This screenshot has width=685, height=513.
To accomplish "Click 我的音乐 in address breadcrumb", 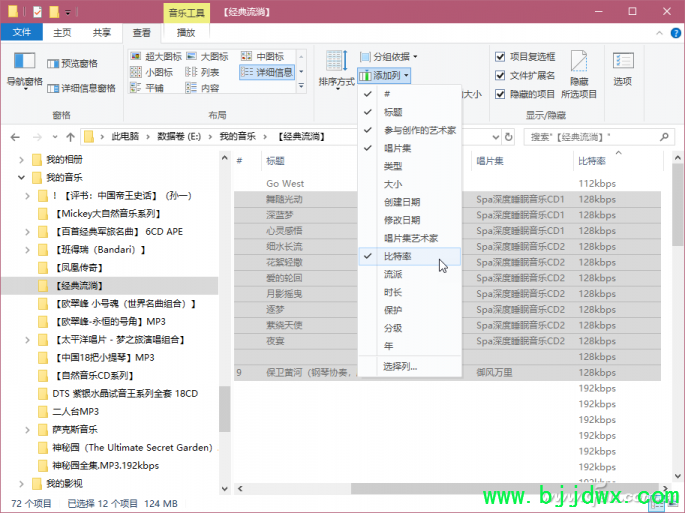I will [x=237, y=137].
